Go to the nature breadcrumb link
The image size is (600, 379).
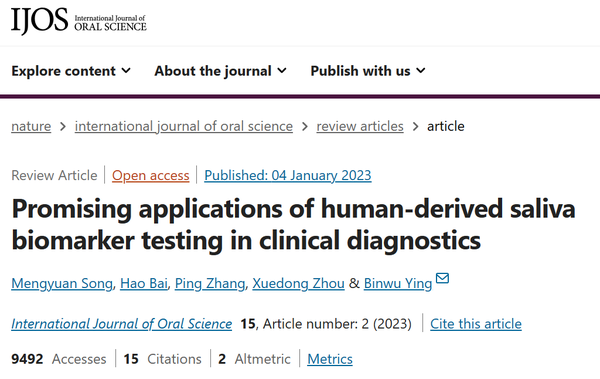(31, 126)
